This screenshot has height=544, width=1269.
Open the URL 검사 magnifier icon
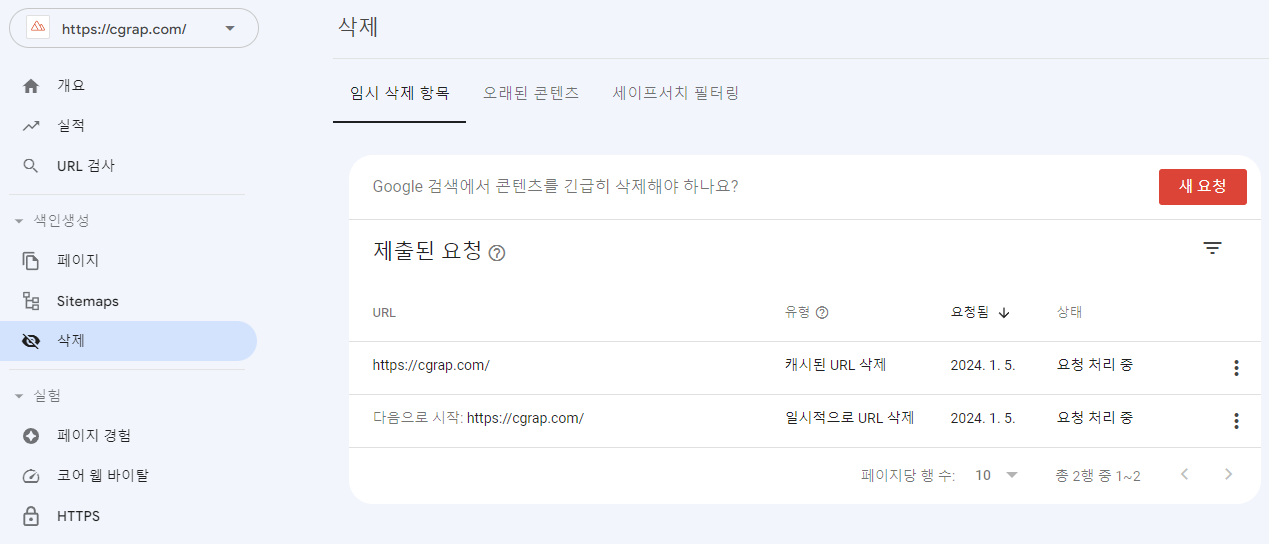[31, 166]
